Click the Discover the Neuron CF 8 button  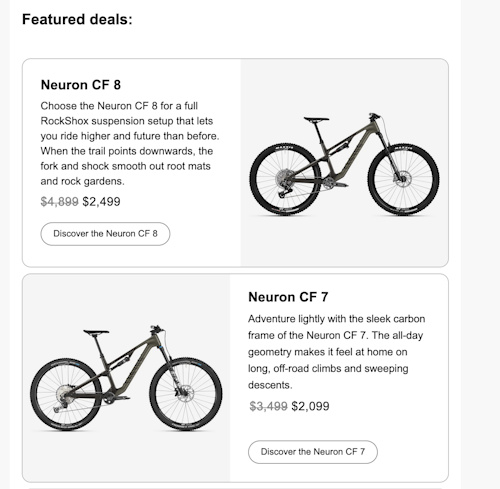click(x=105, y=234)
